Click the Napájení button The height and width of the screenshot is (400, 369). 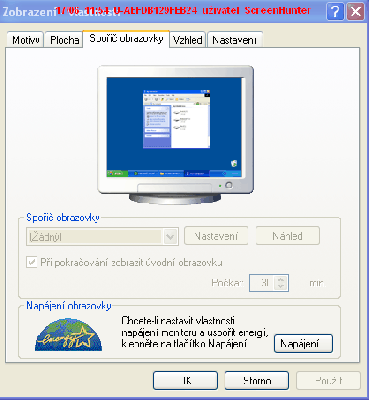(x=303, y=343)
